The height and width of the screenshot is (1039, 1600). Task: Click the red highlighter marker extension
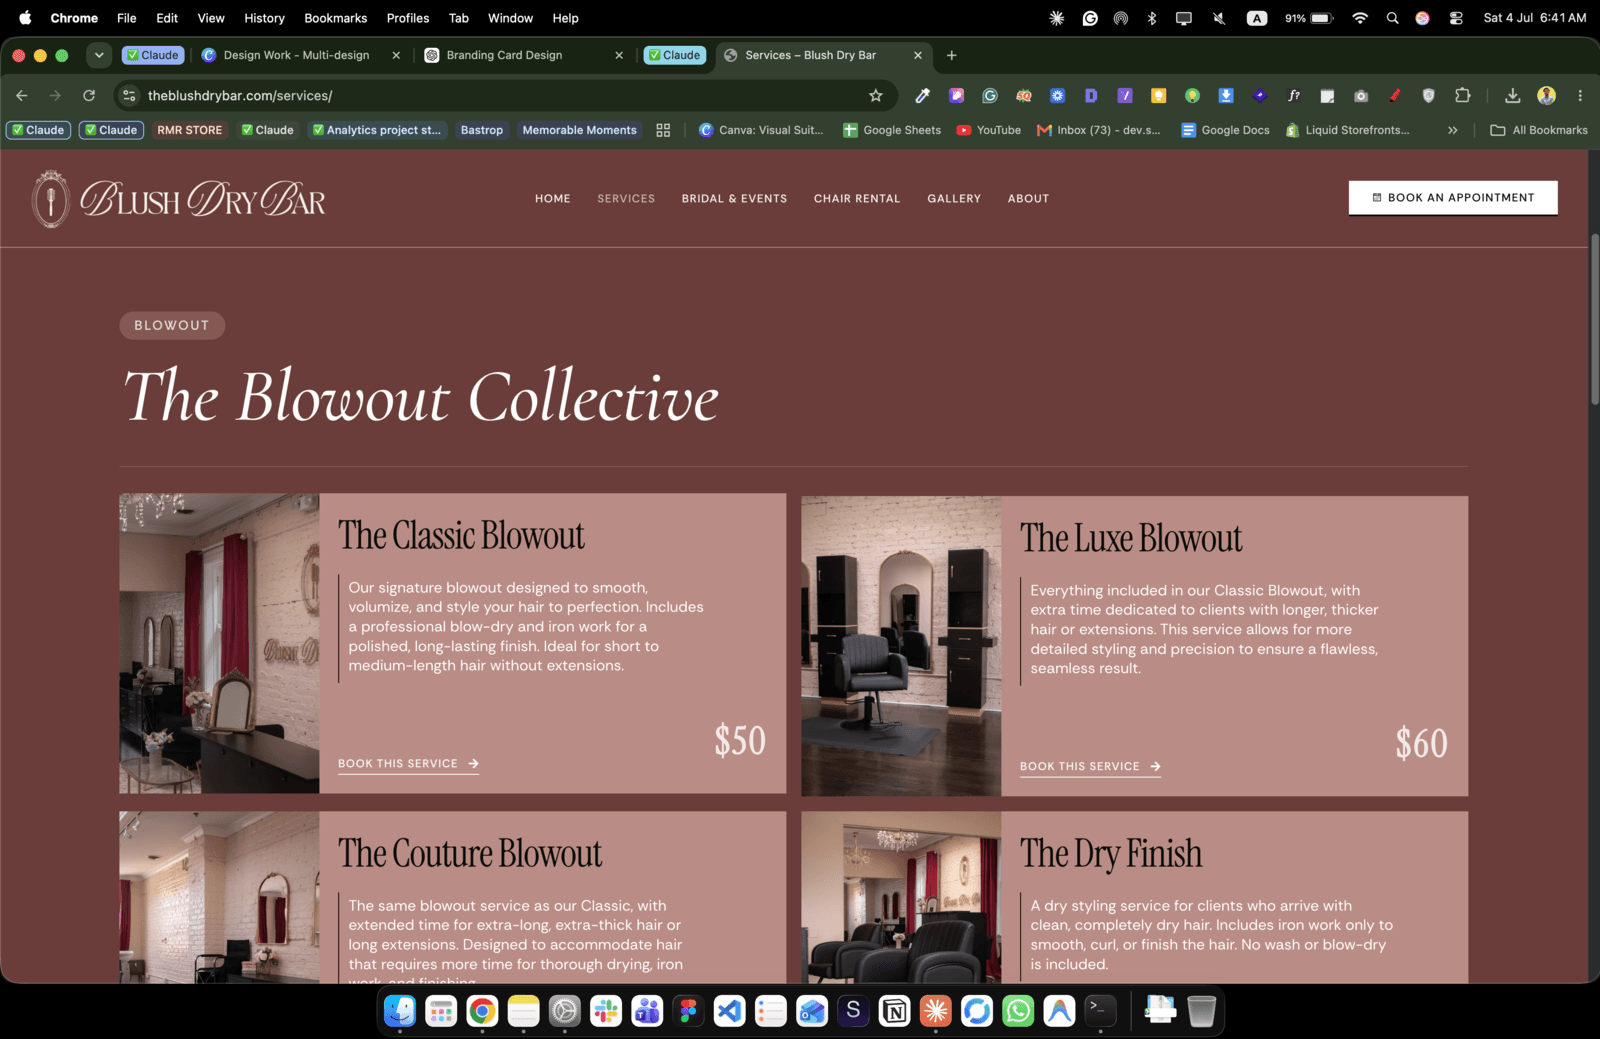point(1395,96)
